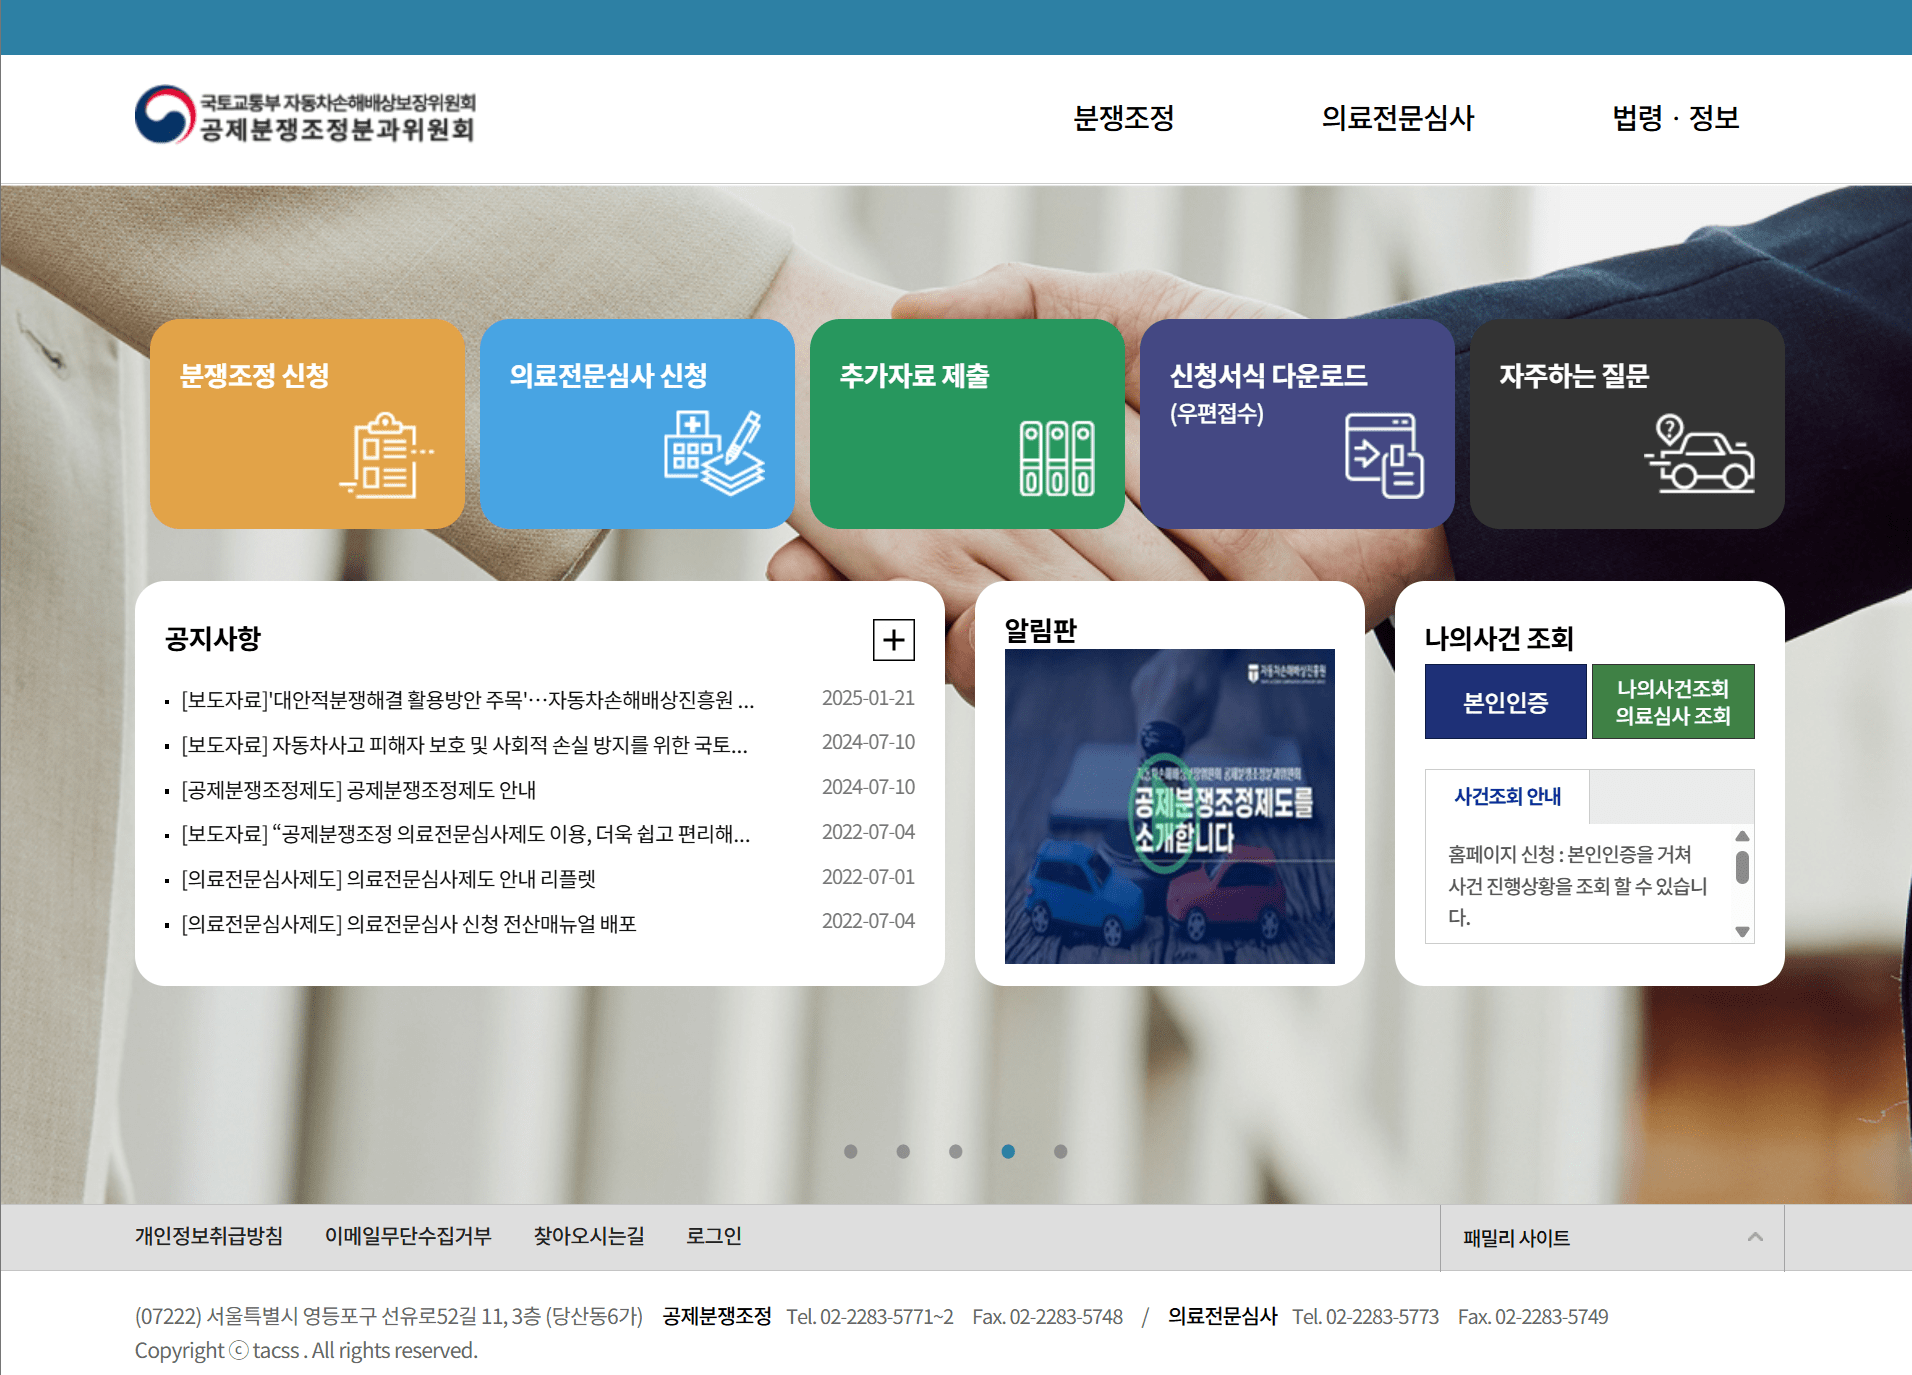Viewport: 1912px width, 1375px height.
Task: Click the 공제분쟁조정 Tel. 02-2283-5771~2 text
Action: [x=808, y=1316]
